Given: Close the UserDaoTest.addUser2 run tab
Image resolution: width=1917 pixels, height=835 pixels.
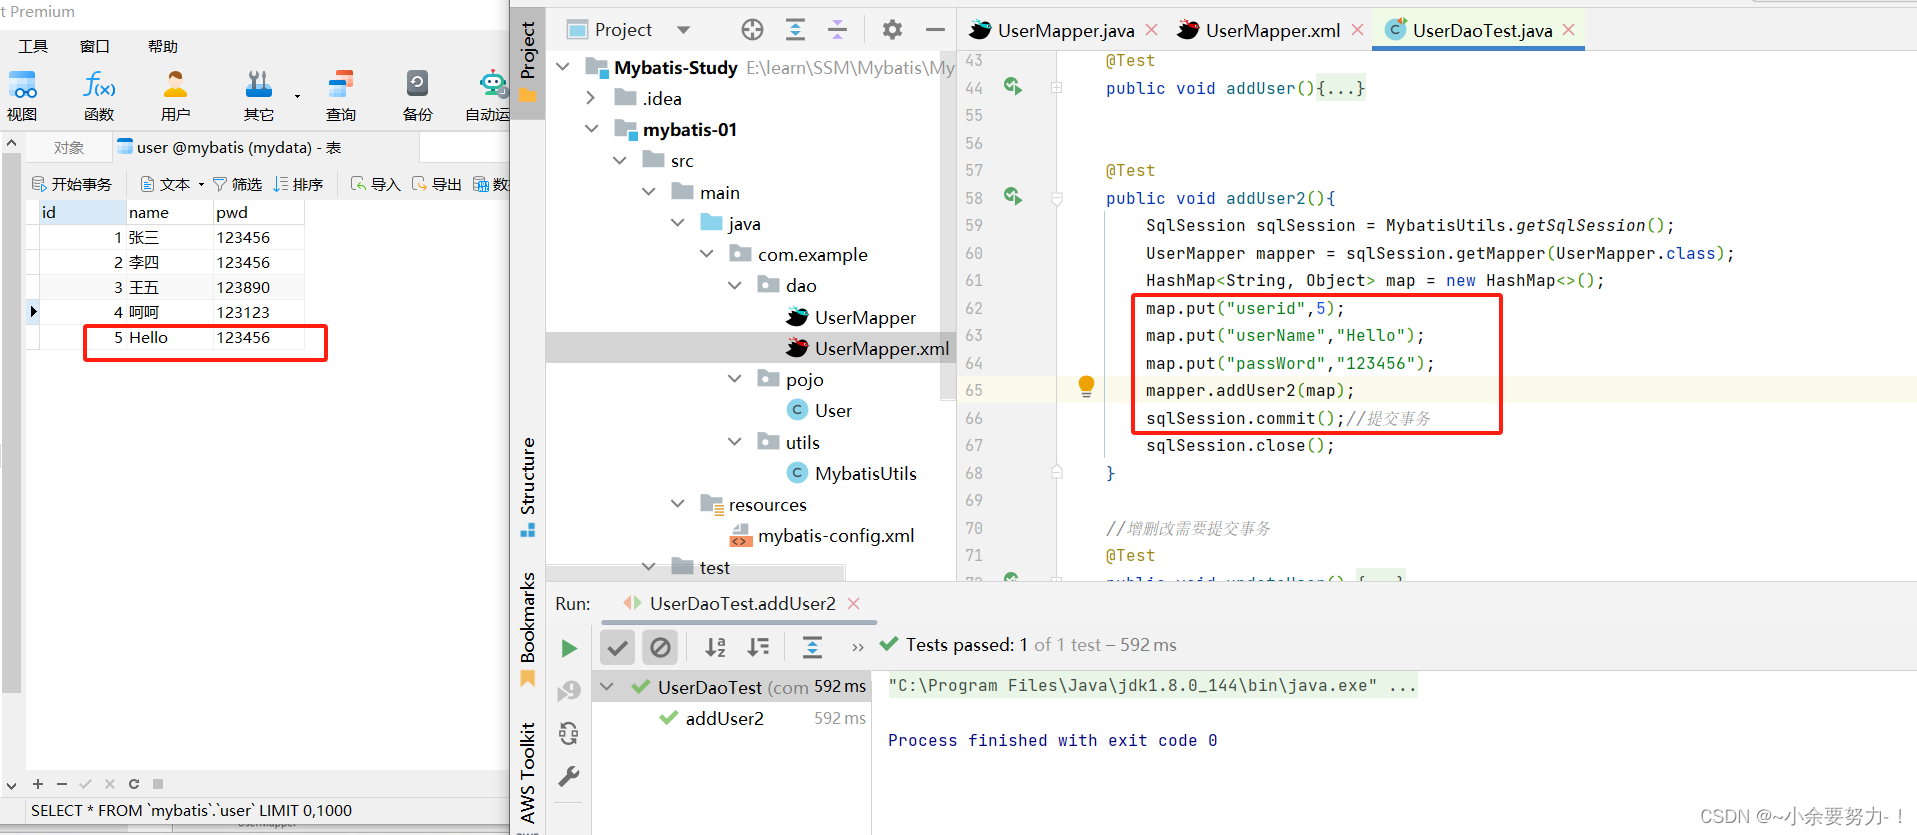Looking at the screenshot, I should (x=853, y=603).
